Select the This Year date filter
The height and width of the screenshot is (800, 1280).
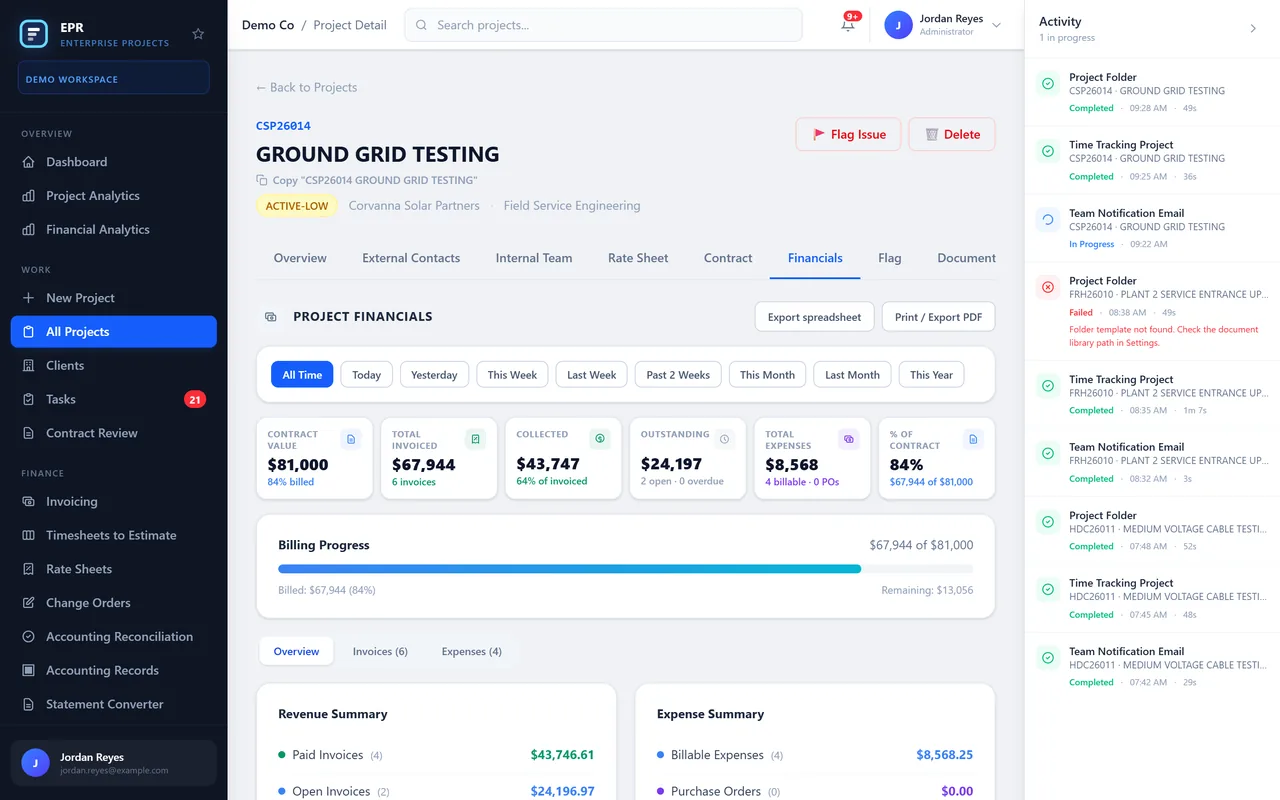click(931, 375)
